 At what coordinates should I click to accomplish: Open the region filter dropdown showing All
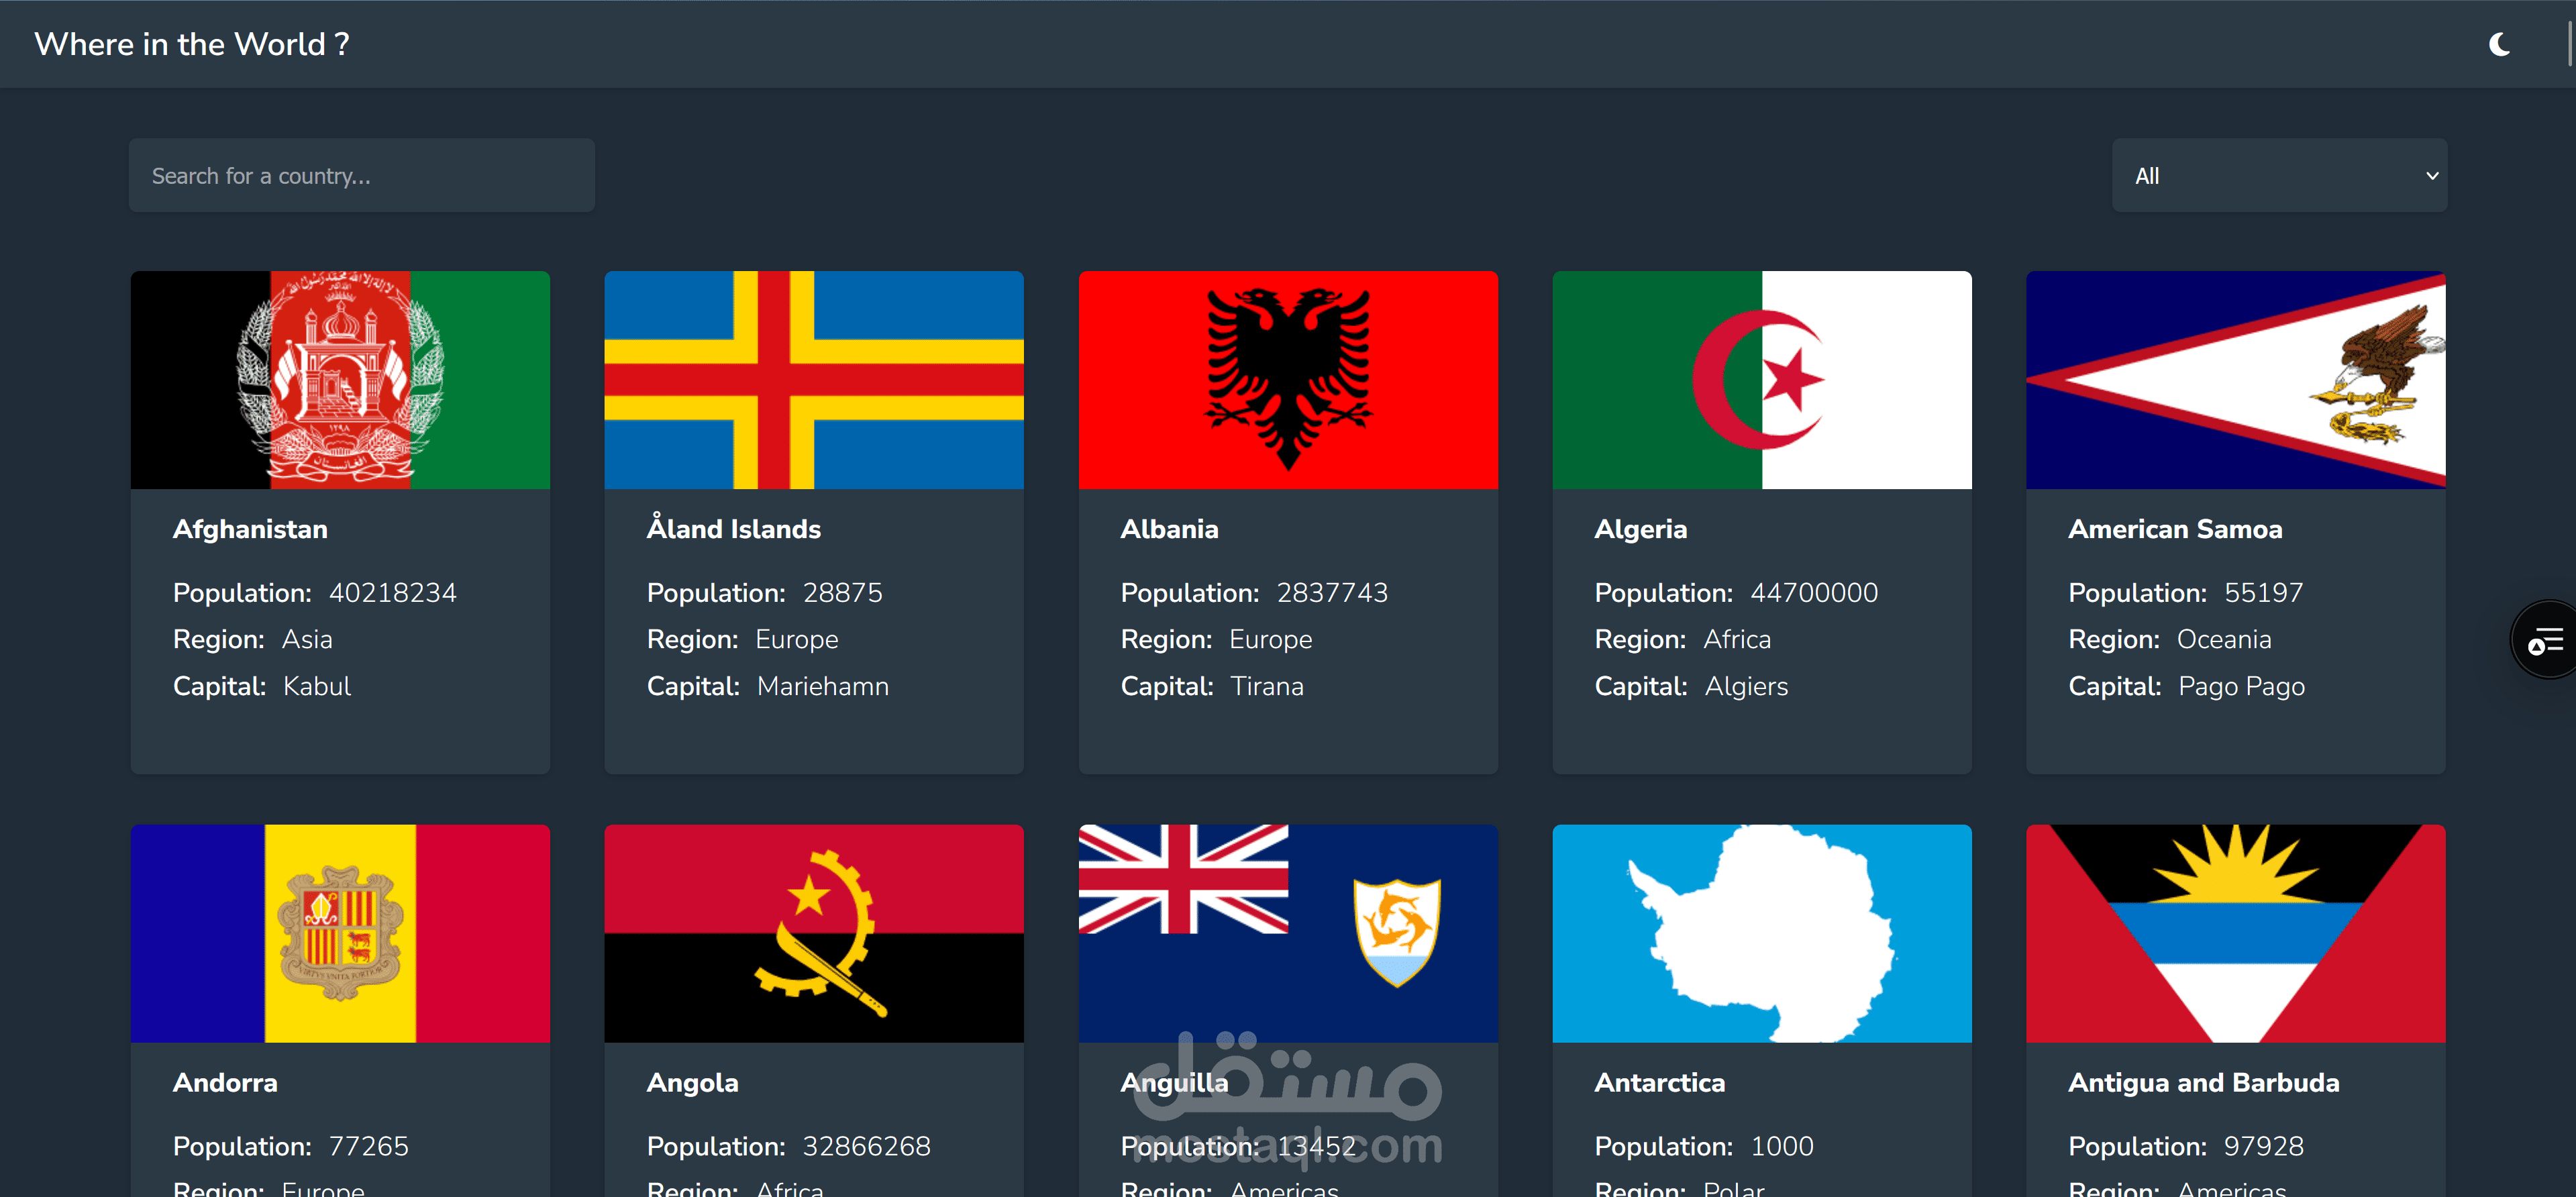pos(2278,175)
